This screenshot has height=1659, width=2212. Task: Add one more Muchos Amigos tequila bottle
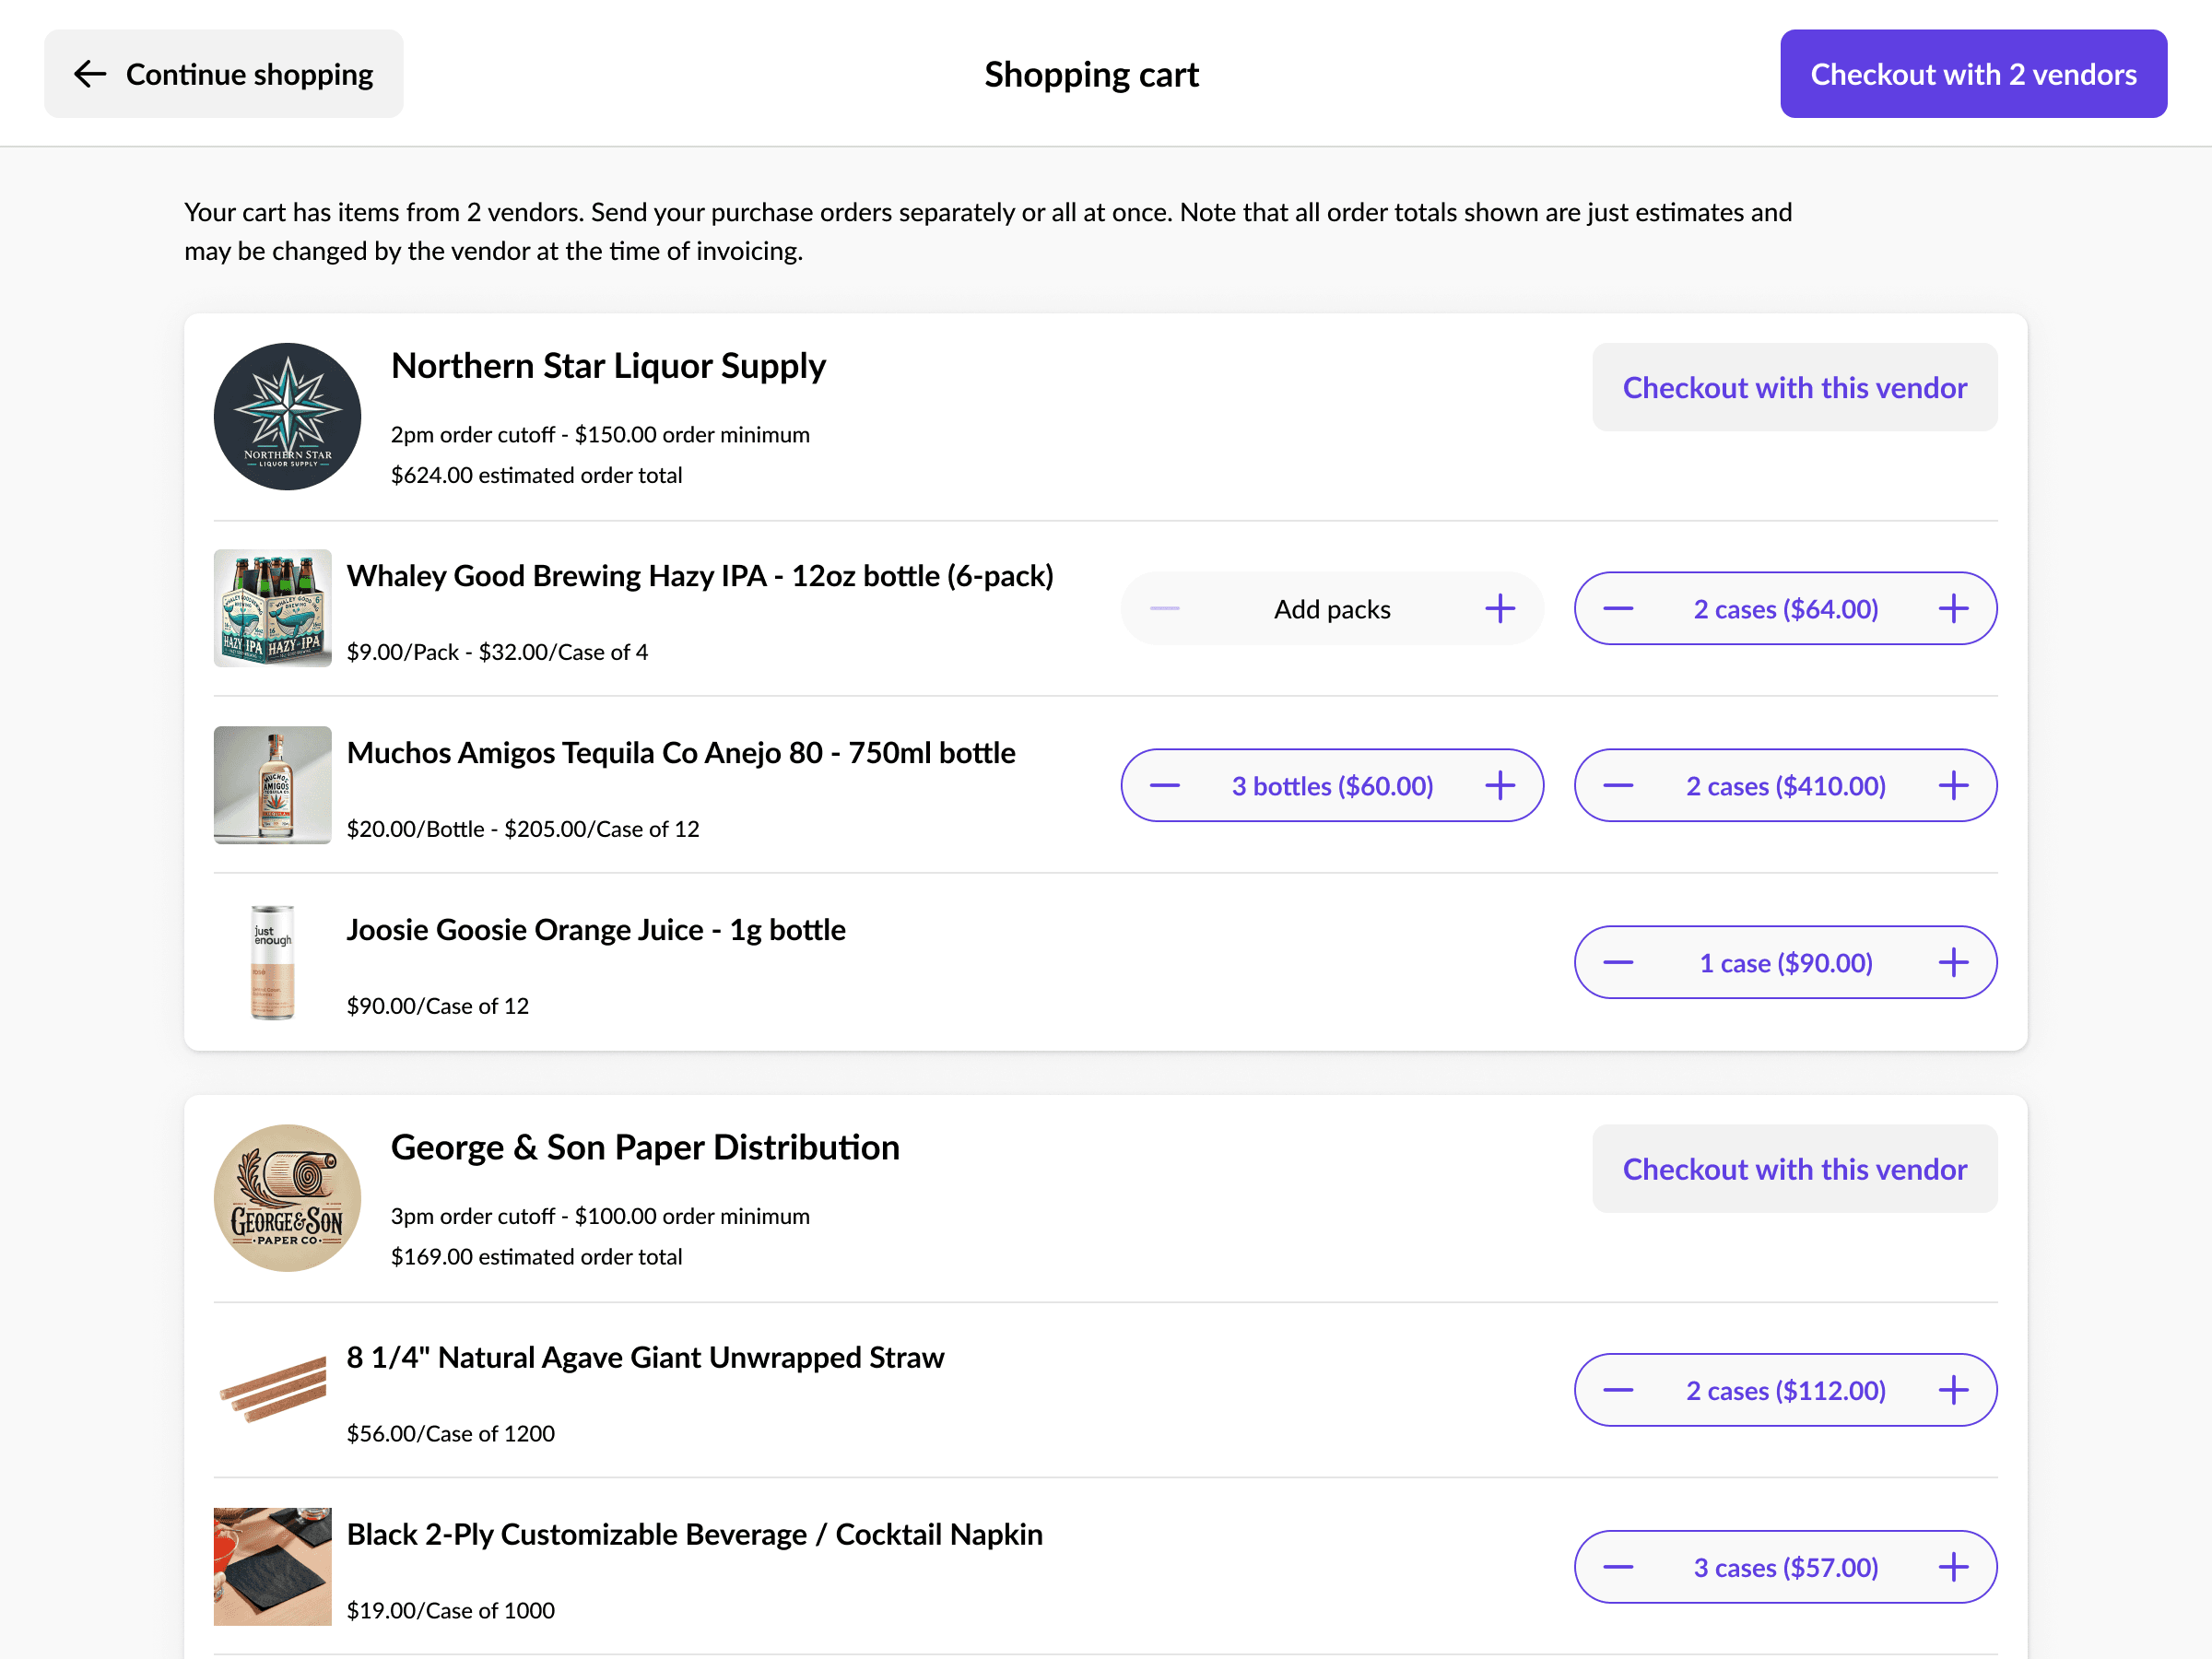click(x=1499, y=785)
